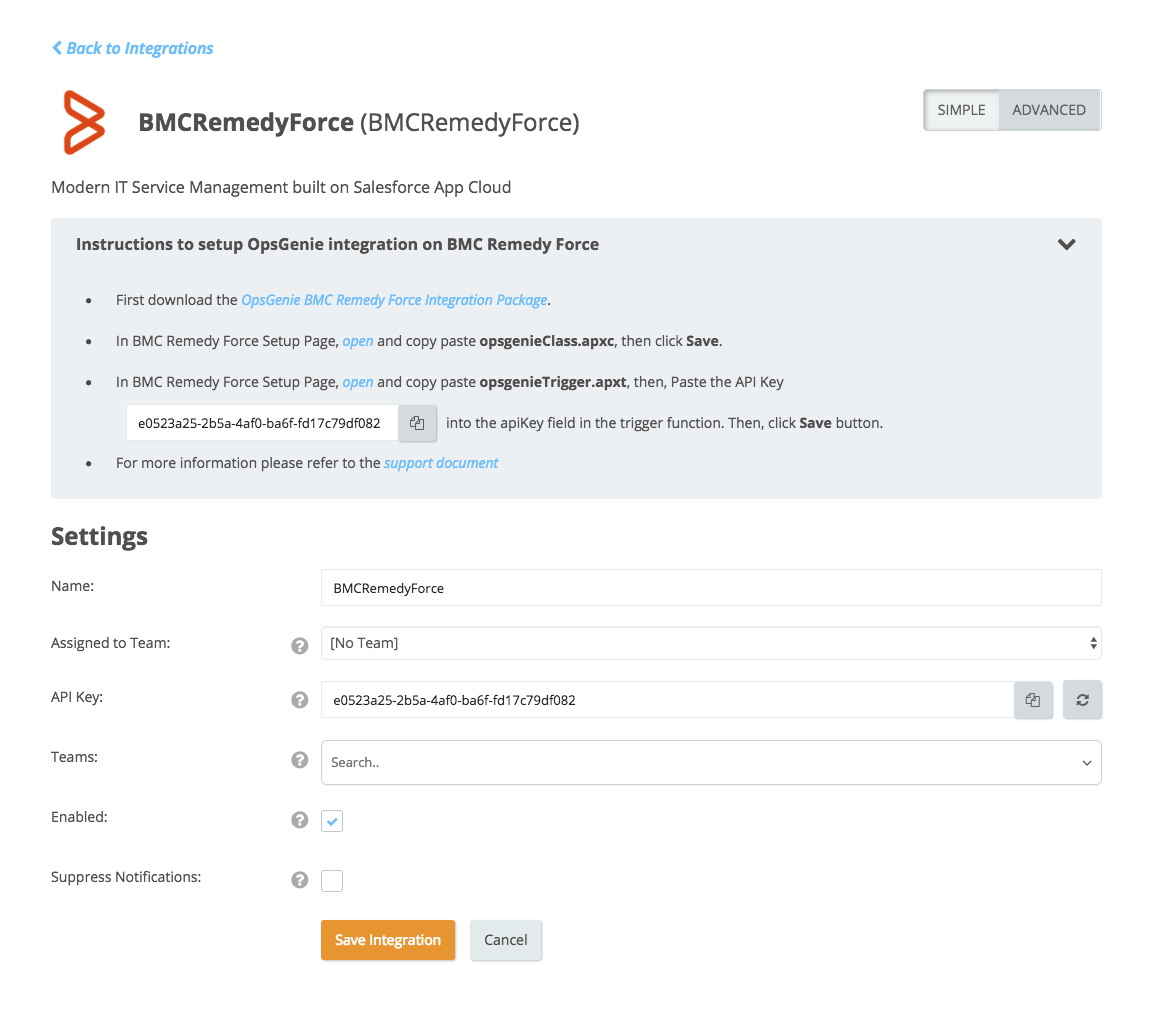This screenshot has height=1013, width=1163.
Task: Collapse the setup instructions panel chevron
Action: pos(1067,245)
